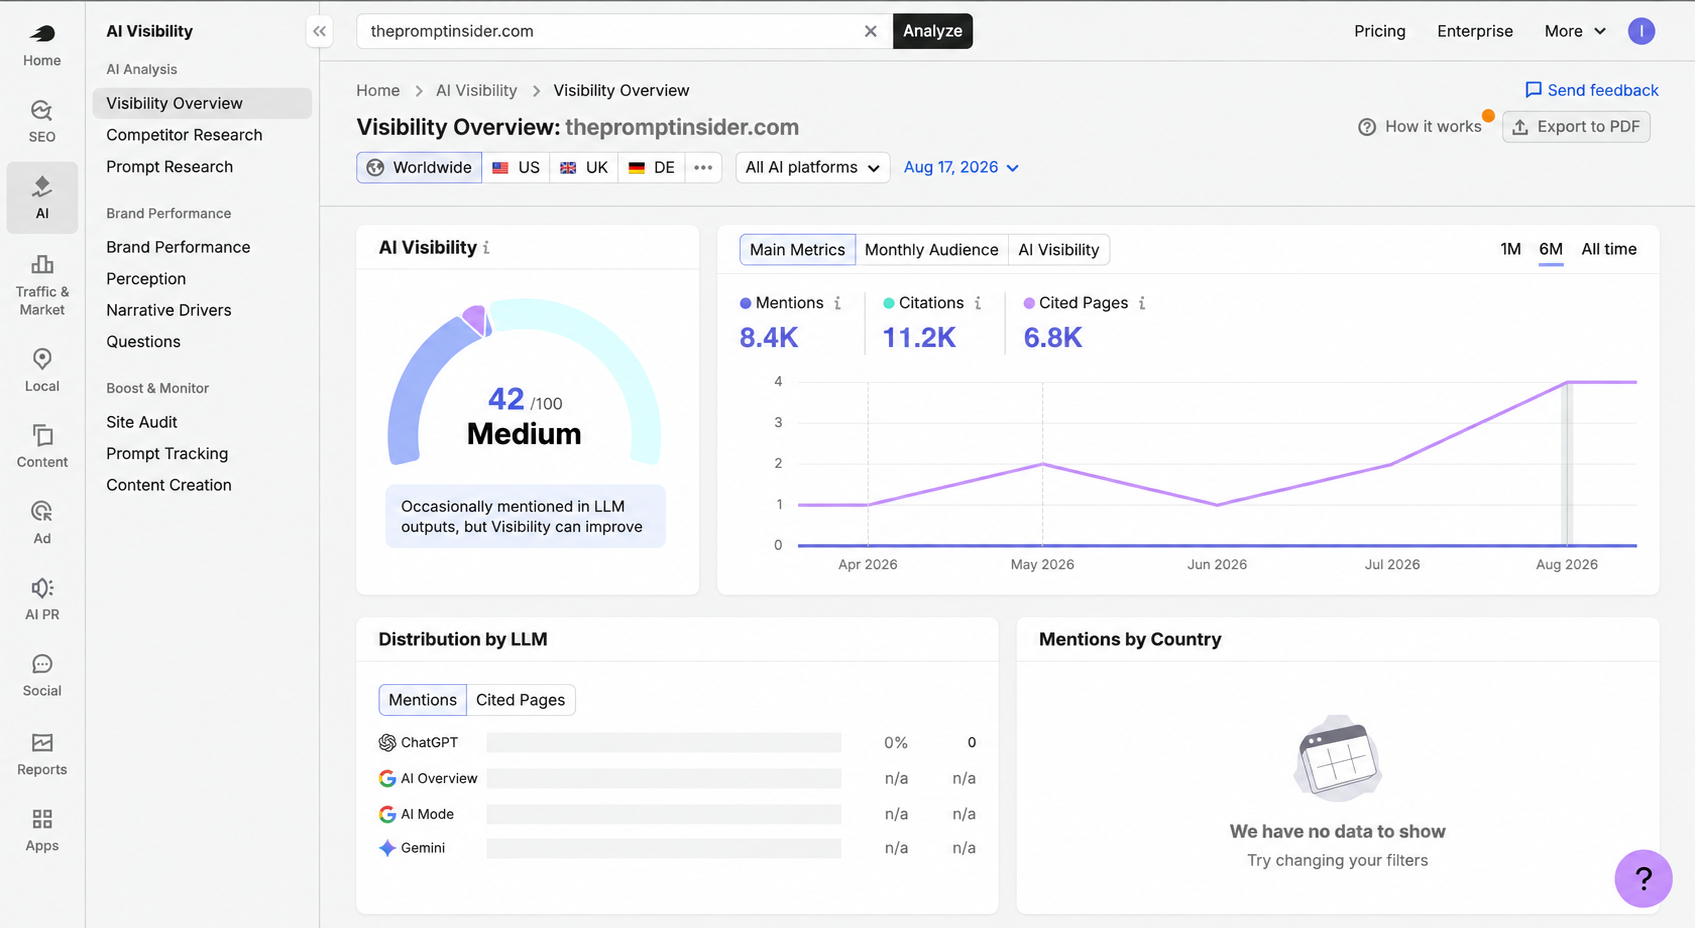Click Export to PDF button
The image size is (1695, 928).
coord(1576,127)
